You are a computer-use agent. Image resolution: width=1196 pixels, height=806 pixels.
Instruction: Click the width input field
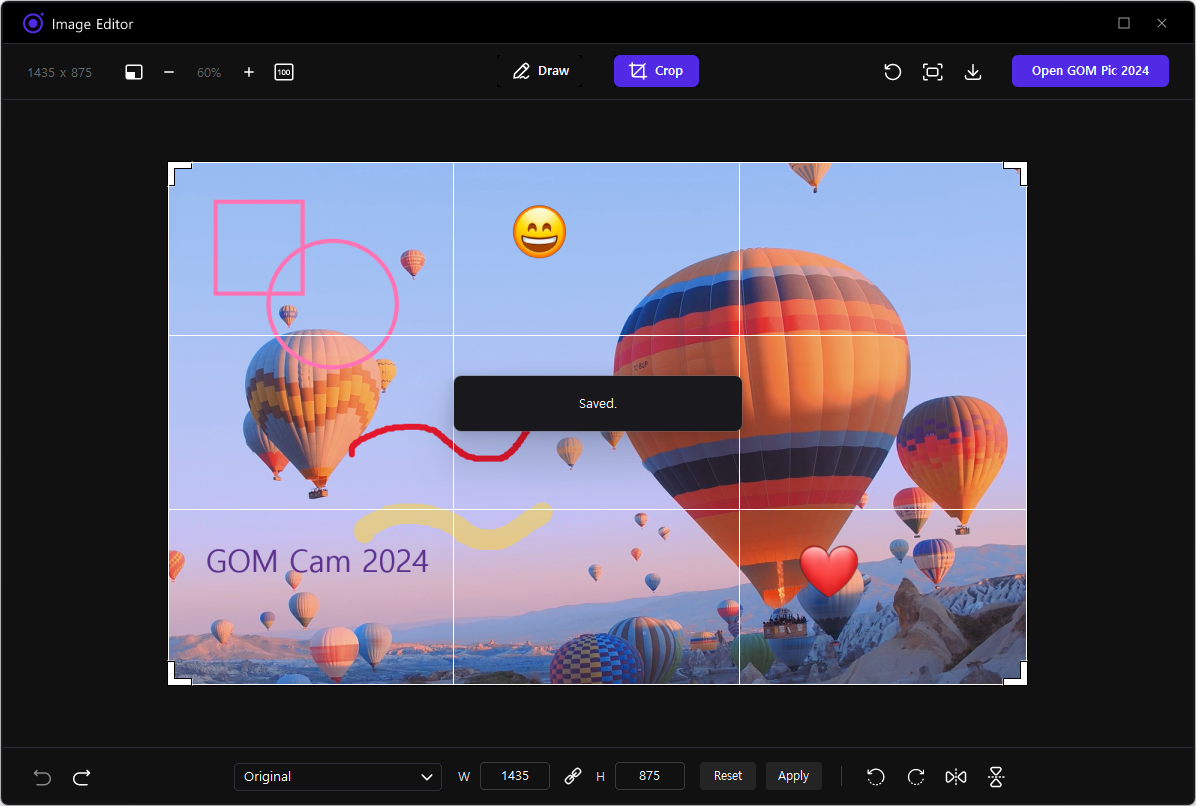pyautogui.click(x=515, y=776)
